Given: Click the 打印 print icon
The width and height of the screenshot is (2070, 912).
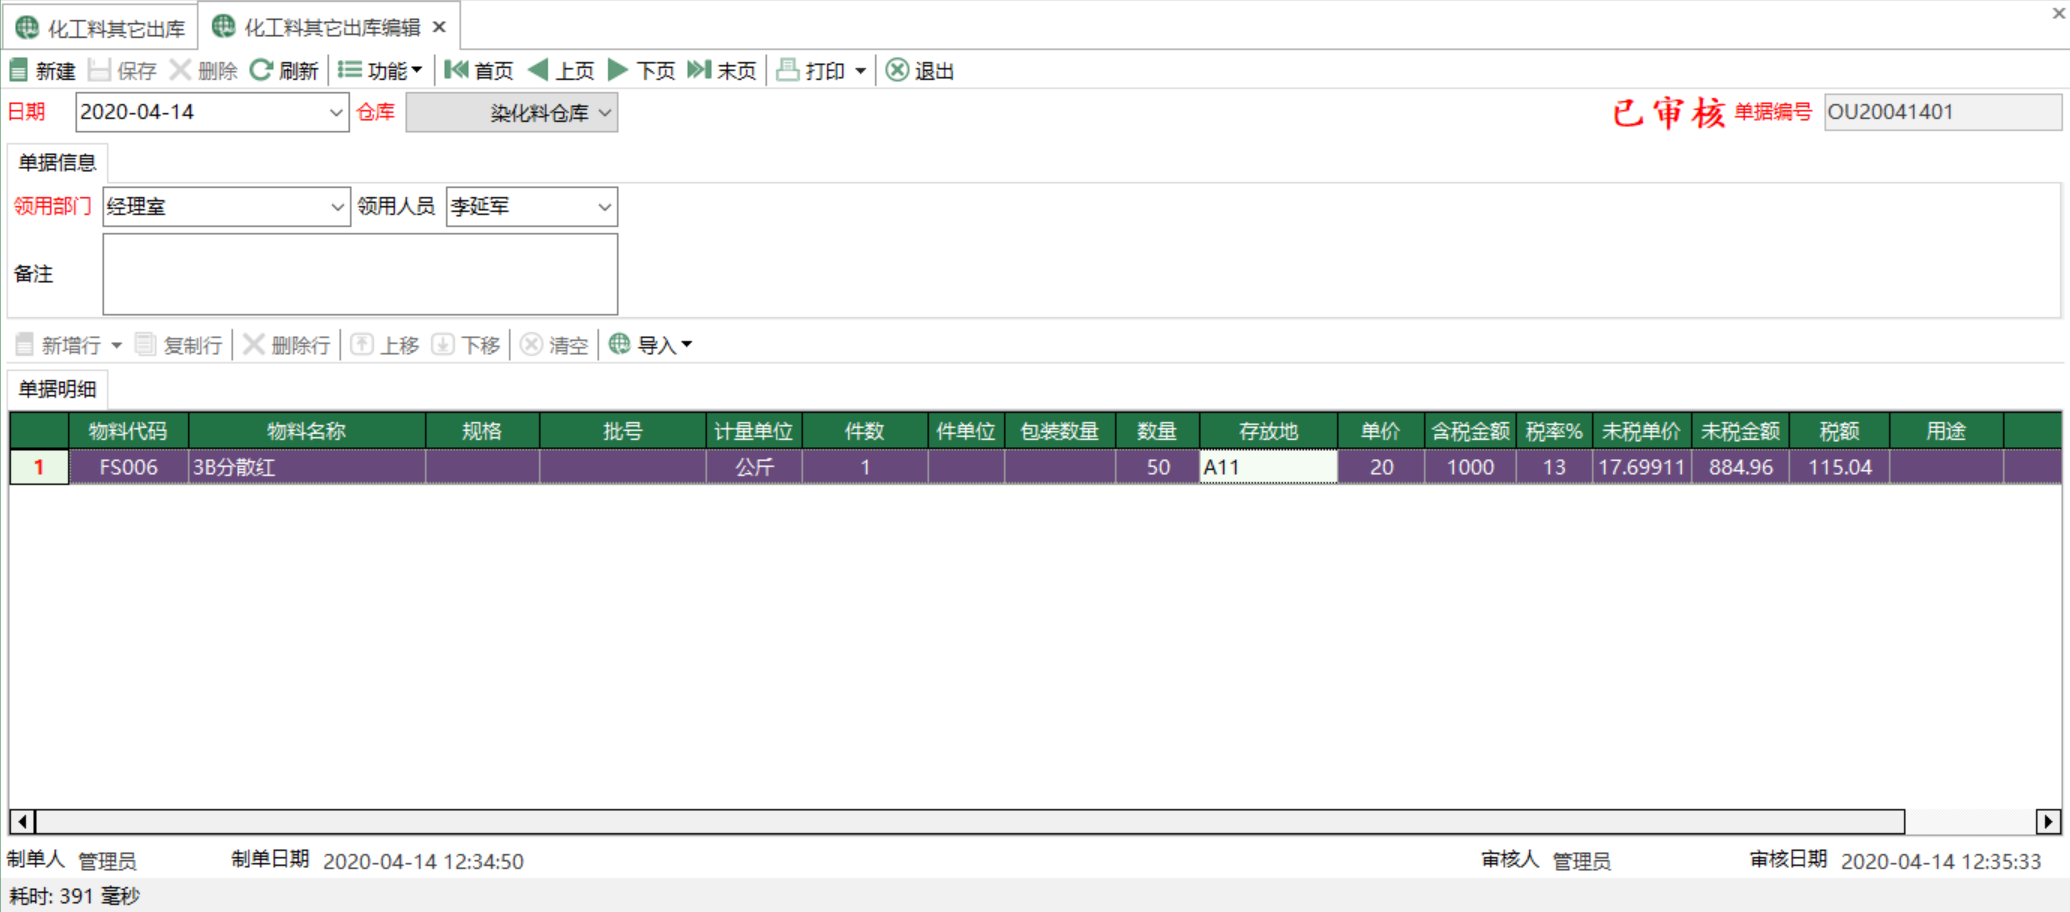Looking at the screenshot, I should pos(788,70).
